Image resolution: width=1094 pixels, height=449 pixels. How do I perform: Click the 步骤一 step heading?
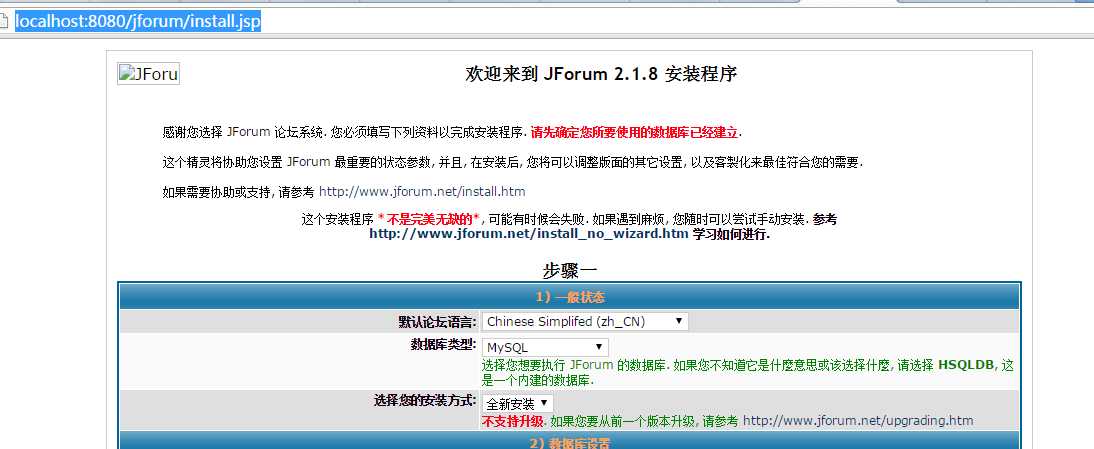click(x=569, y=271)
